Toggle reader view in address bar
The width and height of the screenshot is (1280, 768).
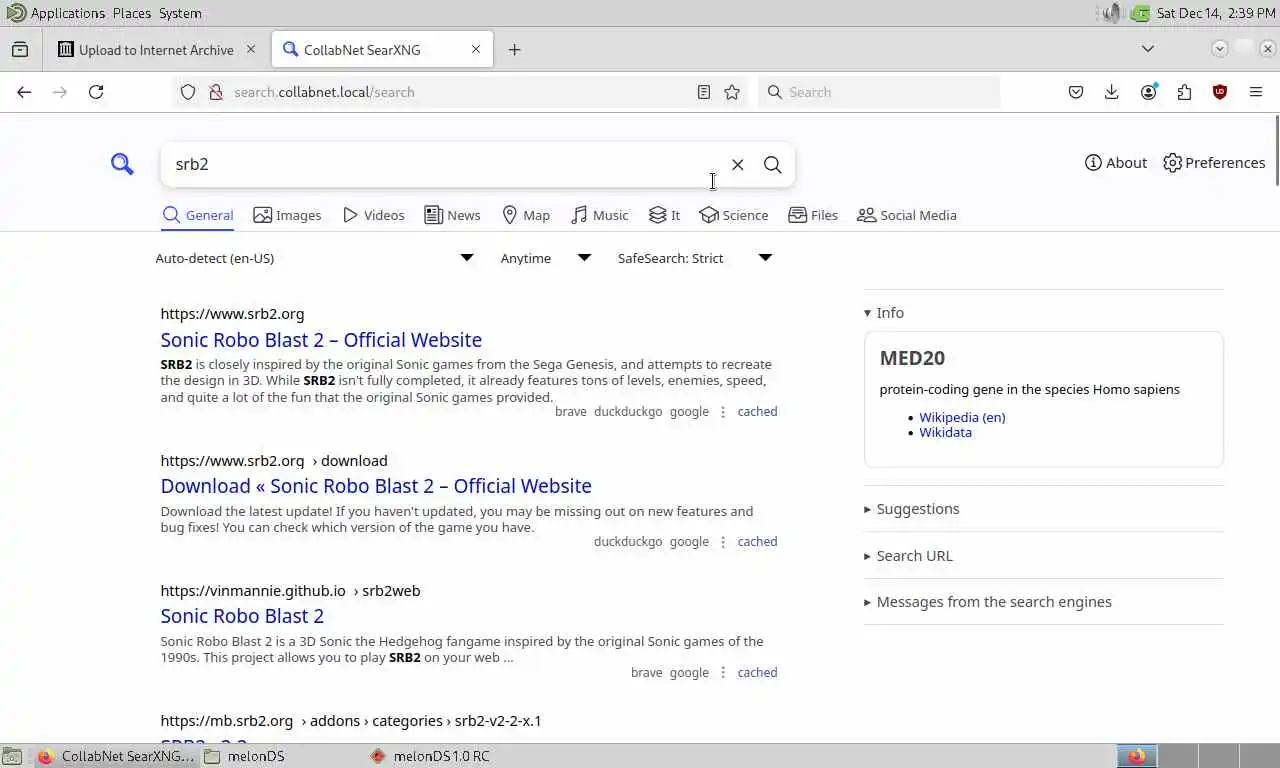(x=704, y=92)
